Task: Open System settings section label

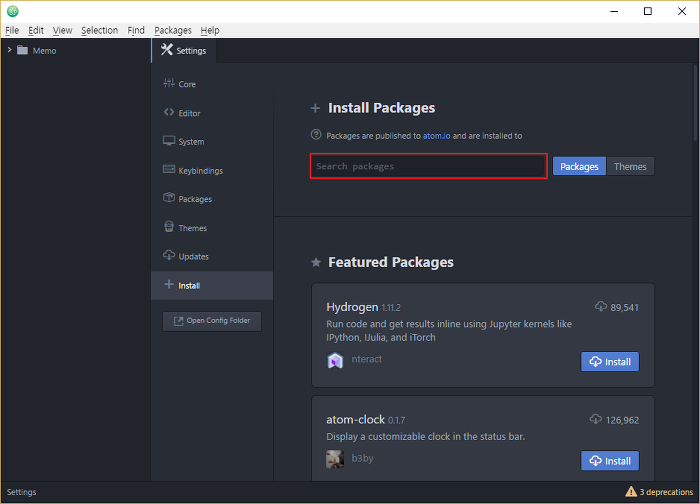Action: coord(192,142)
